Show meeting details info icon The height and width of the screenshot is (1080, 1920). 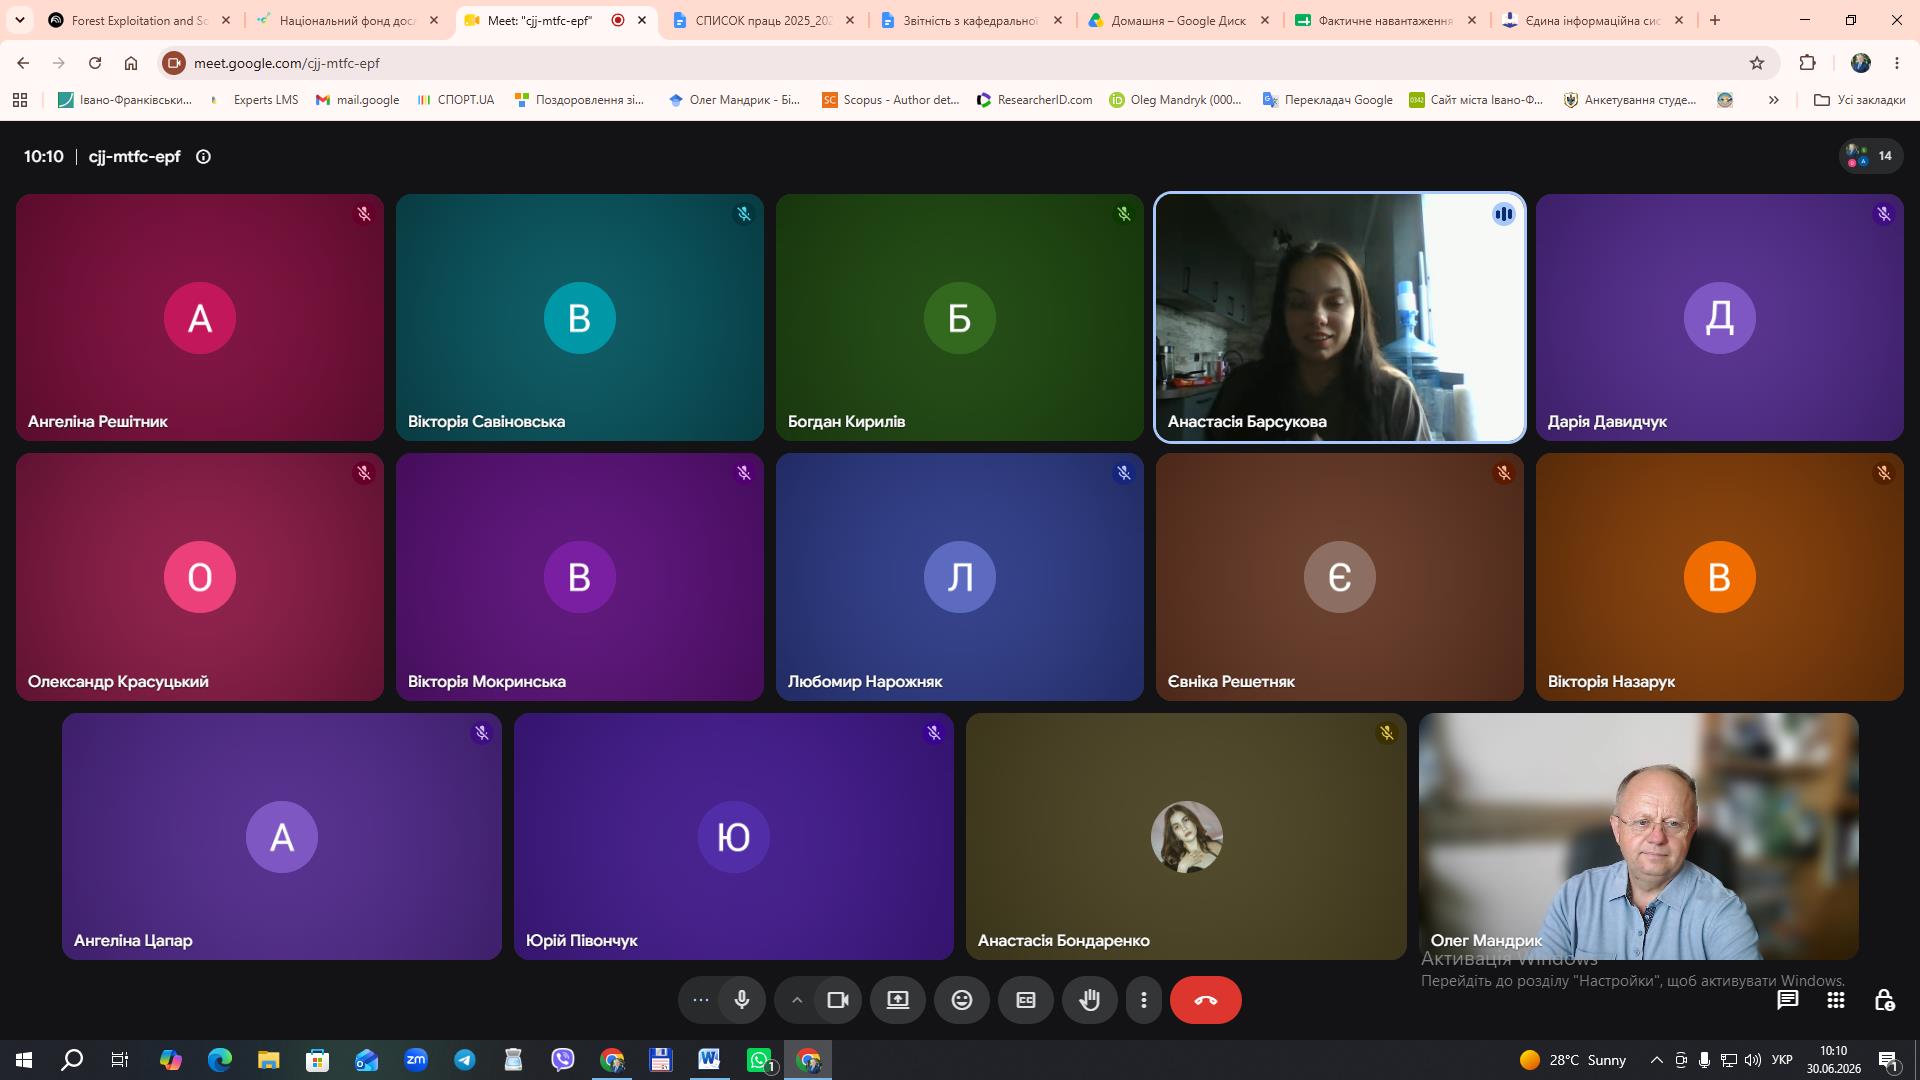(x=203, y=157)
